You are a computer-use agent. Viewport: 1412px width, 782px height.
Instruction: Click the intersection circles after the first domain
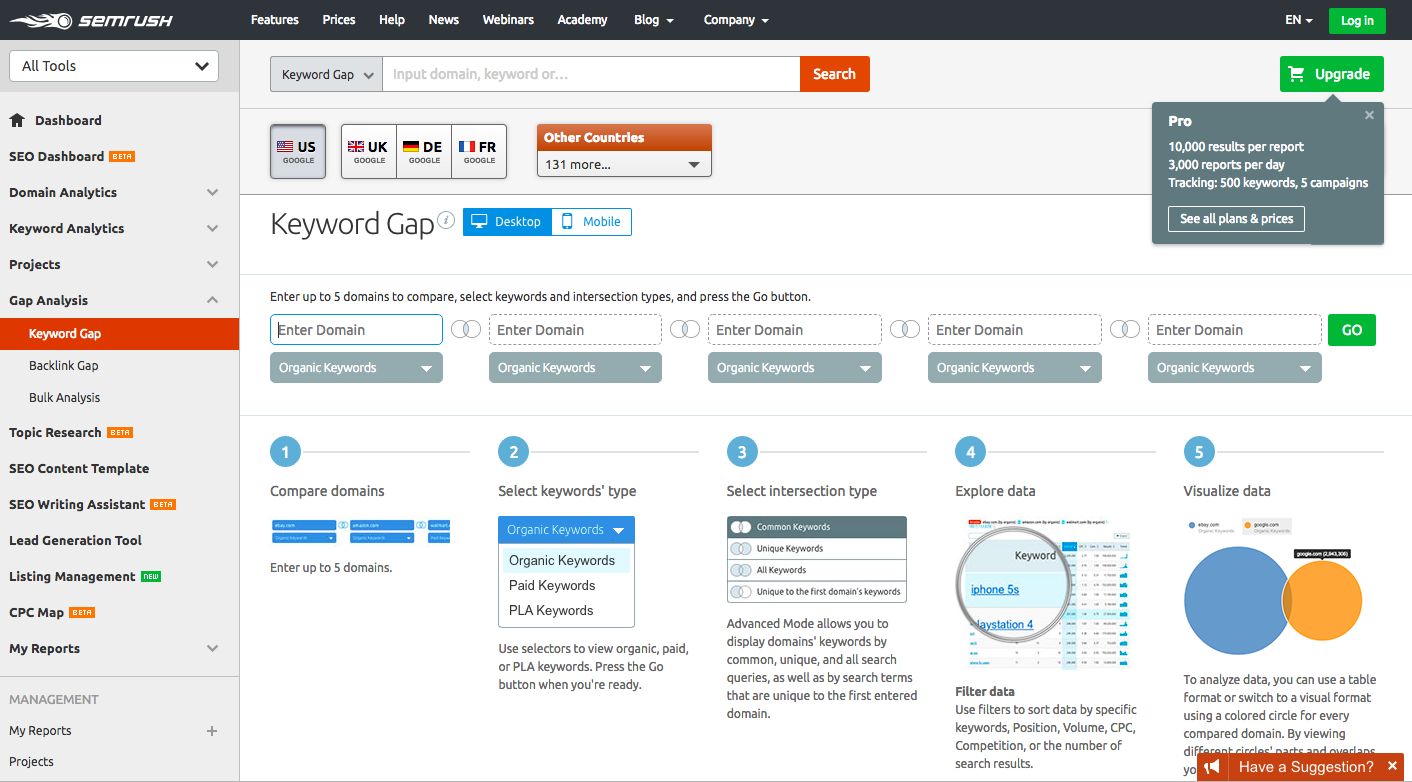tap(466, 330)
